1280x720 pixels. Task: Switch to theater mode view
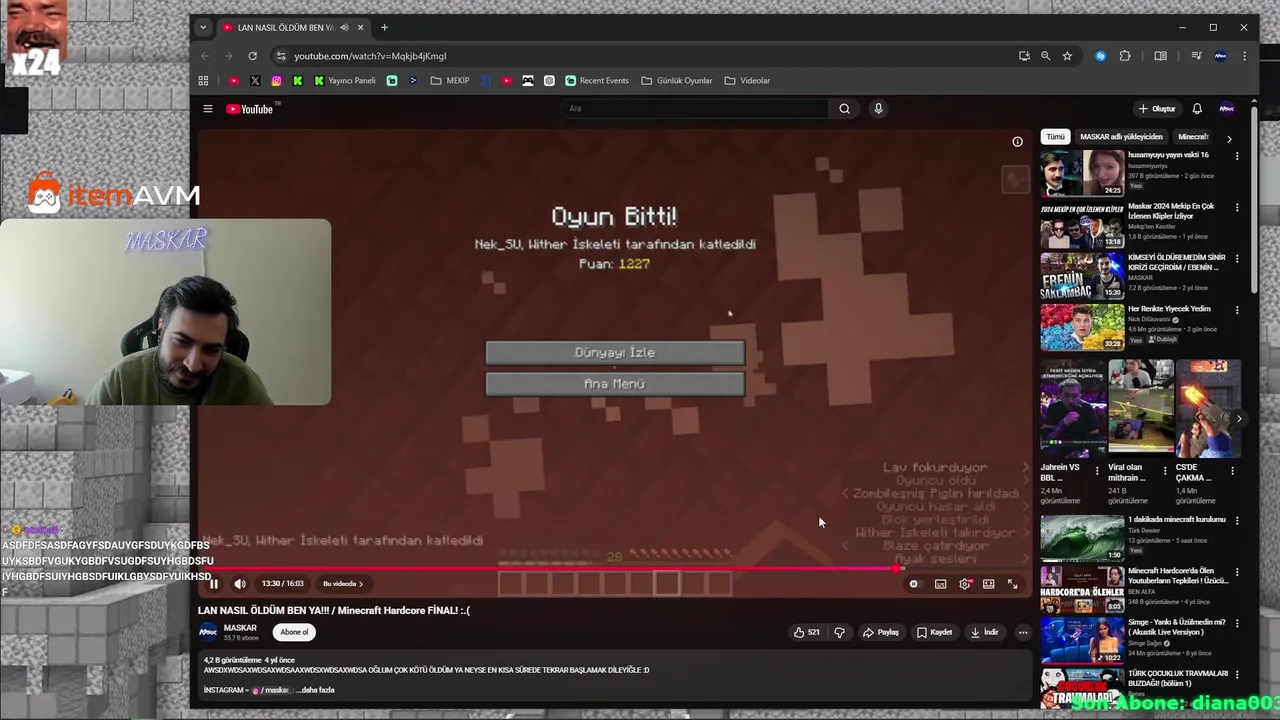click(x=989, y=584)
